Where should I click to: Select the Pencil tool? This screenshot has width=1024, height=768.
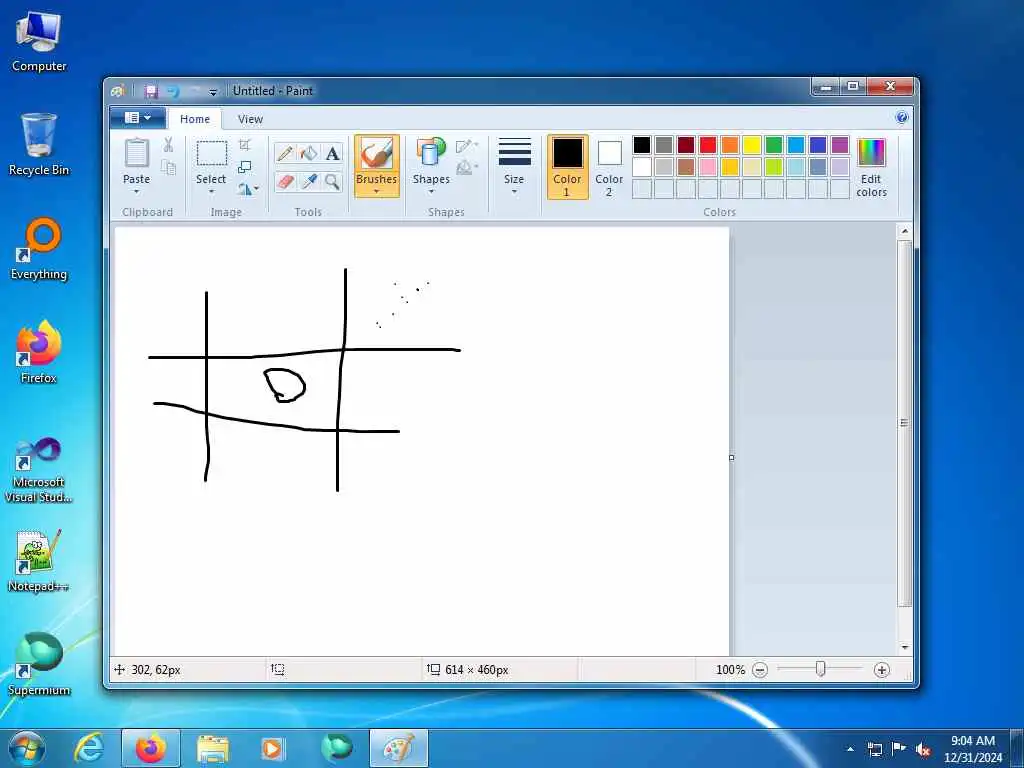coord(285,153)
